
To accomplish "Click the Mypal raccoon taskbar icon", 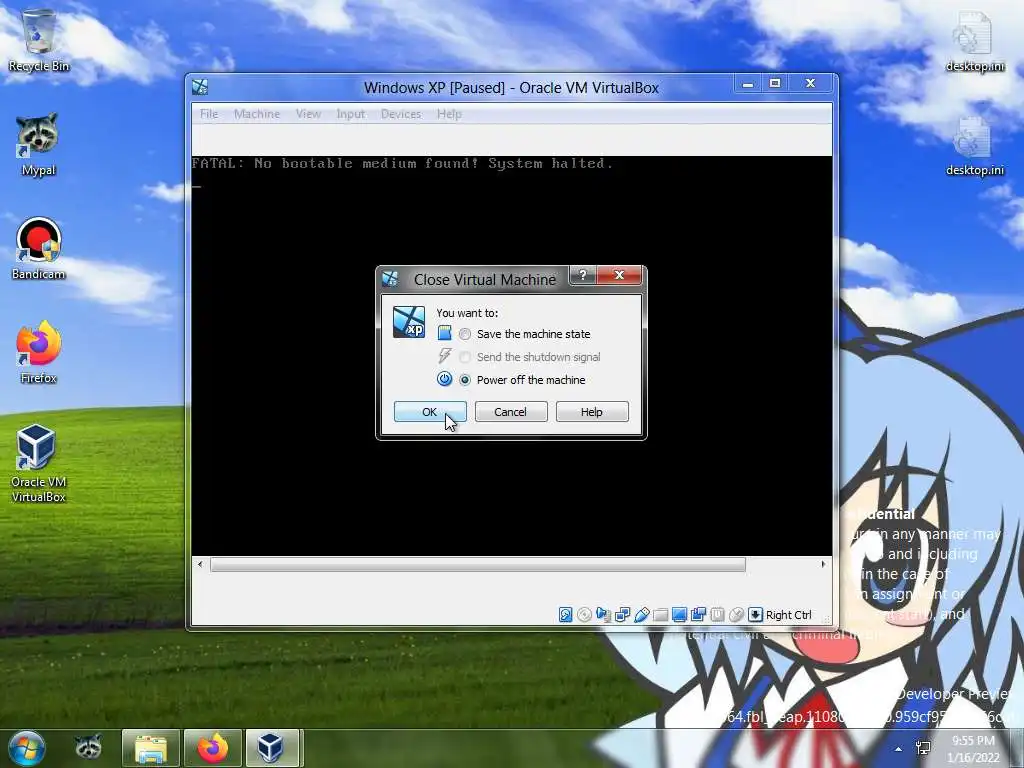I will coord(88,748).
